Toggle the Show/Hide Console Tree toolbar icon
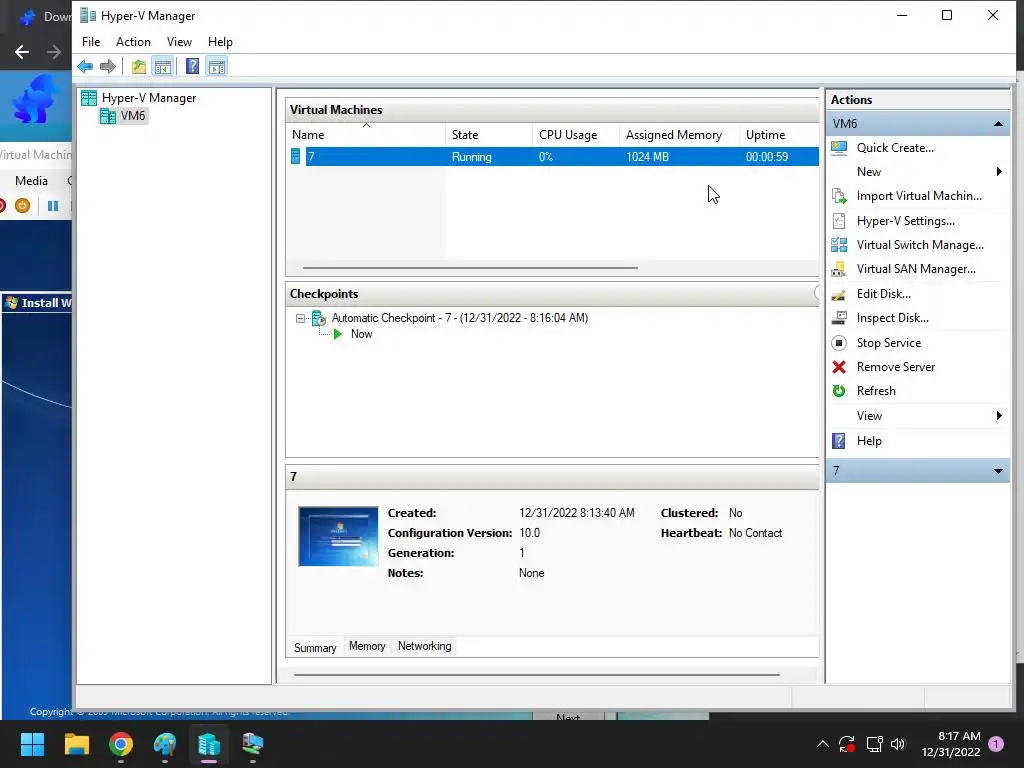1024x768 pixels. click(x=163, y=66)
